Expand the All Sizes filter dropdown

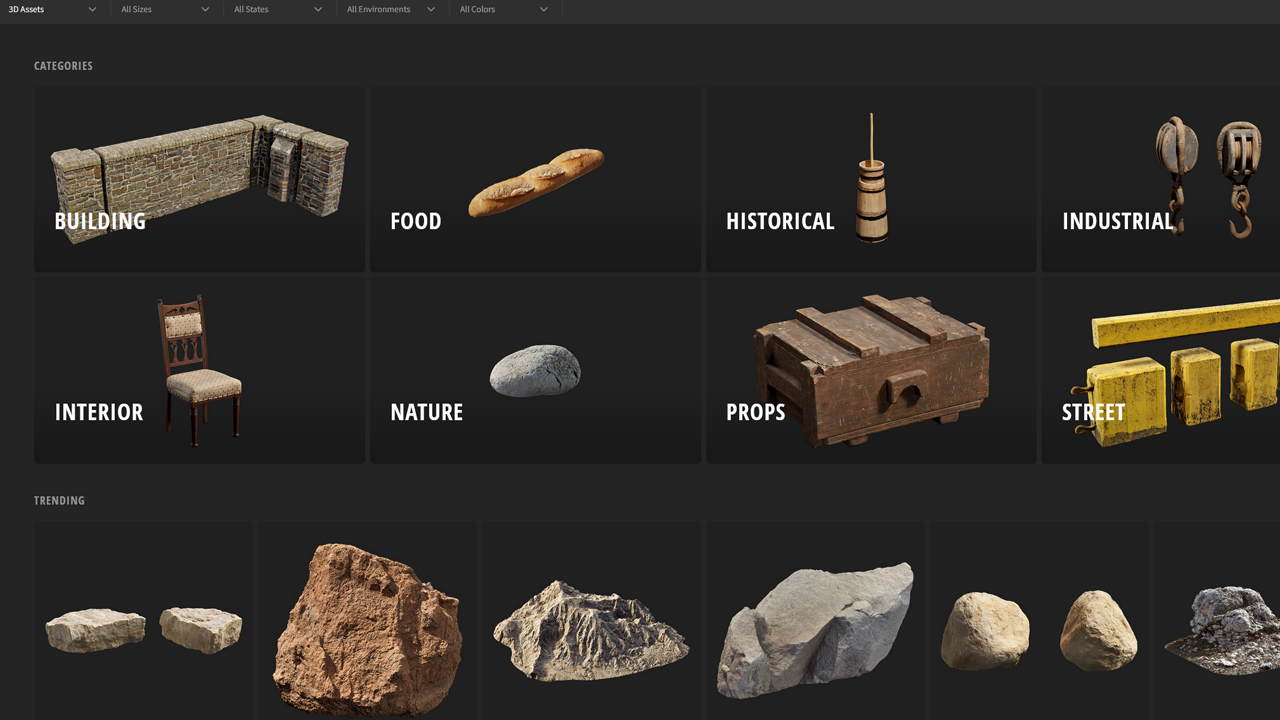click(165, 10)
